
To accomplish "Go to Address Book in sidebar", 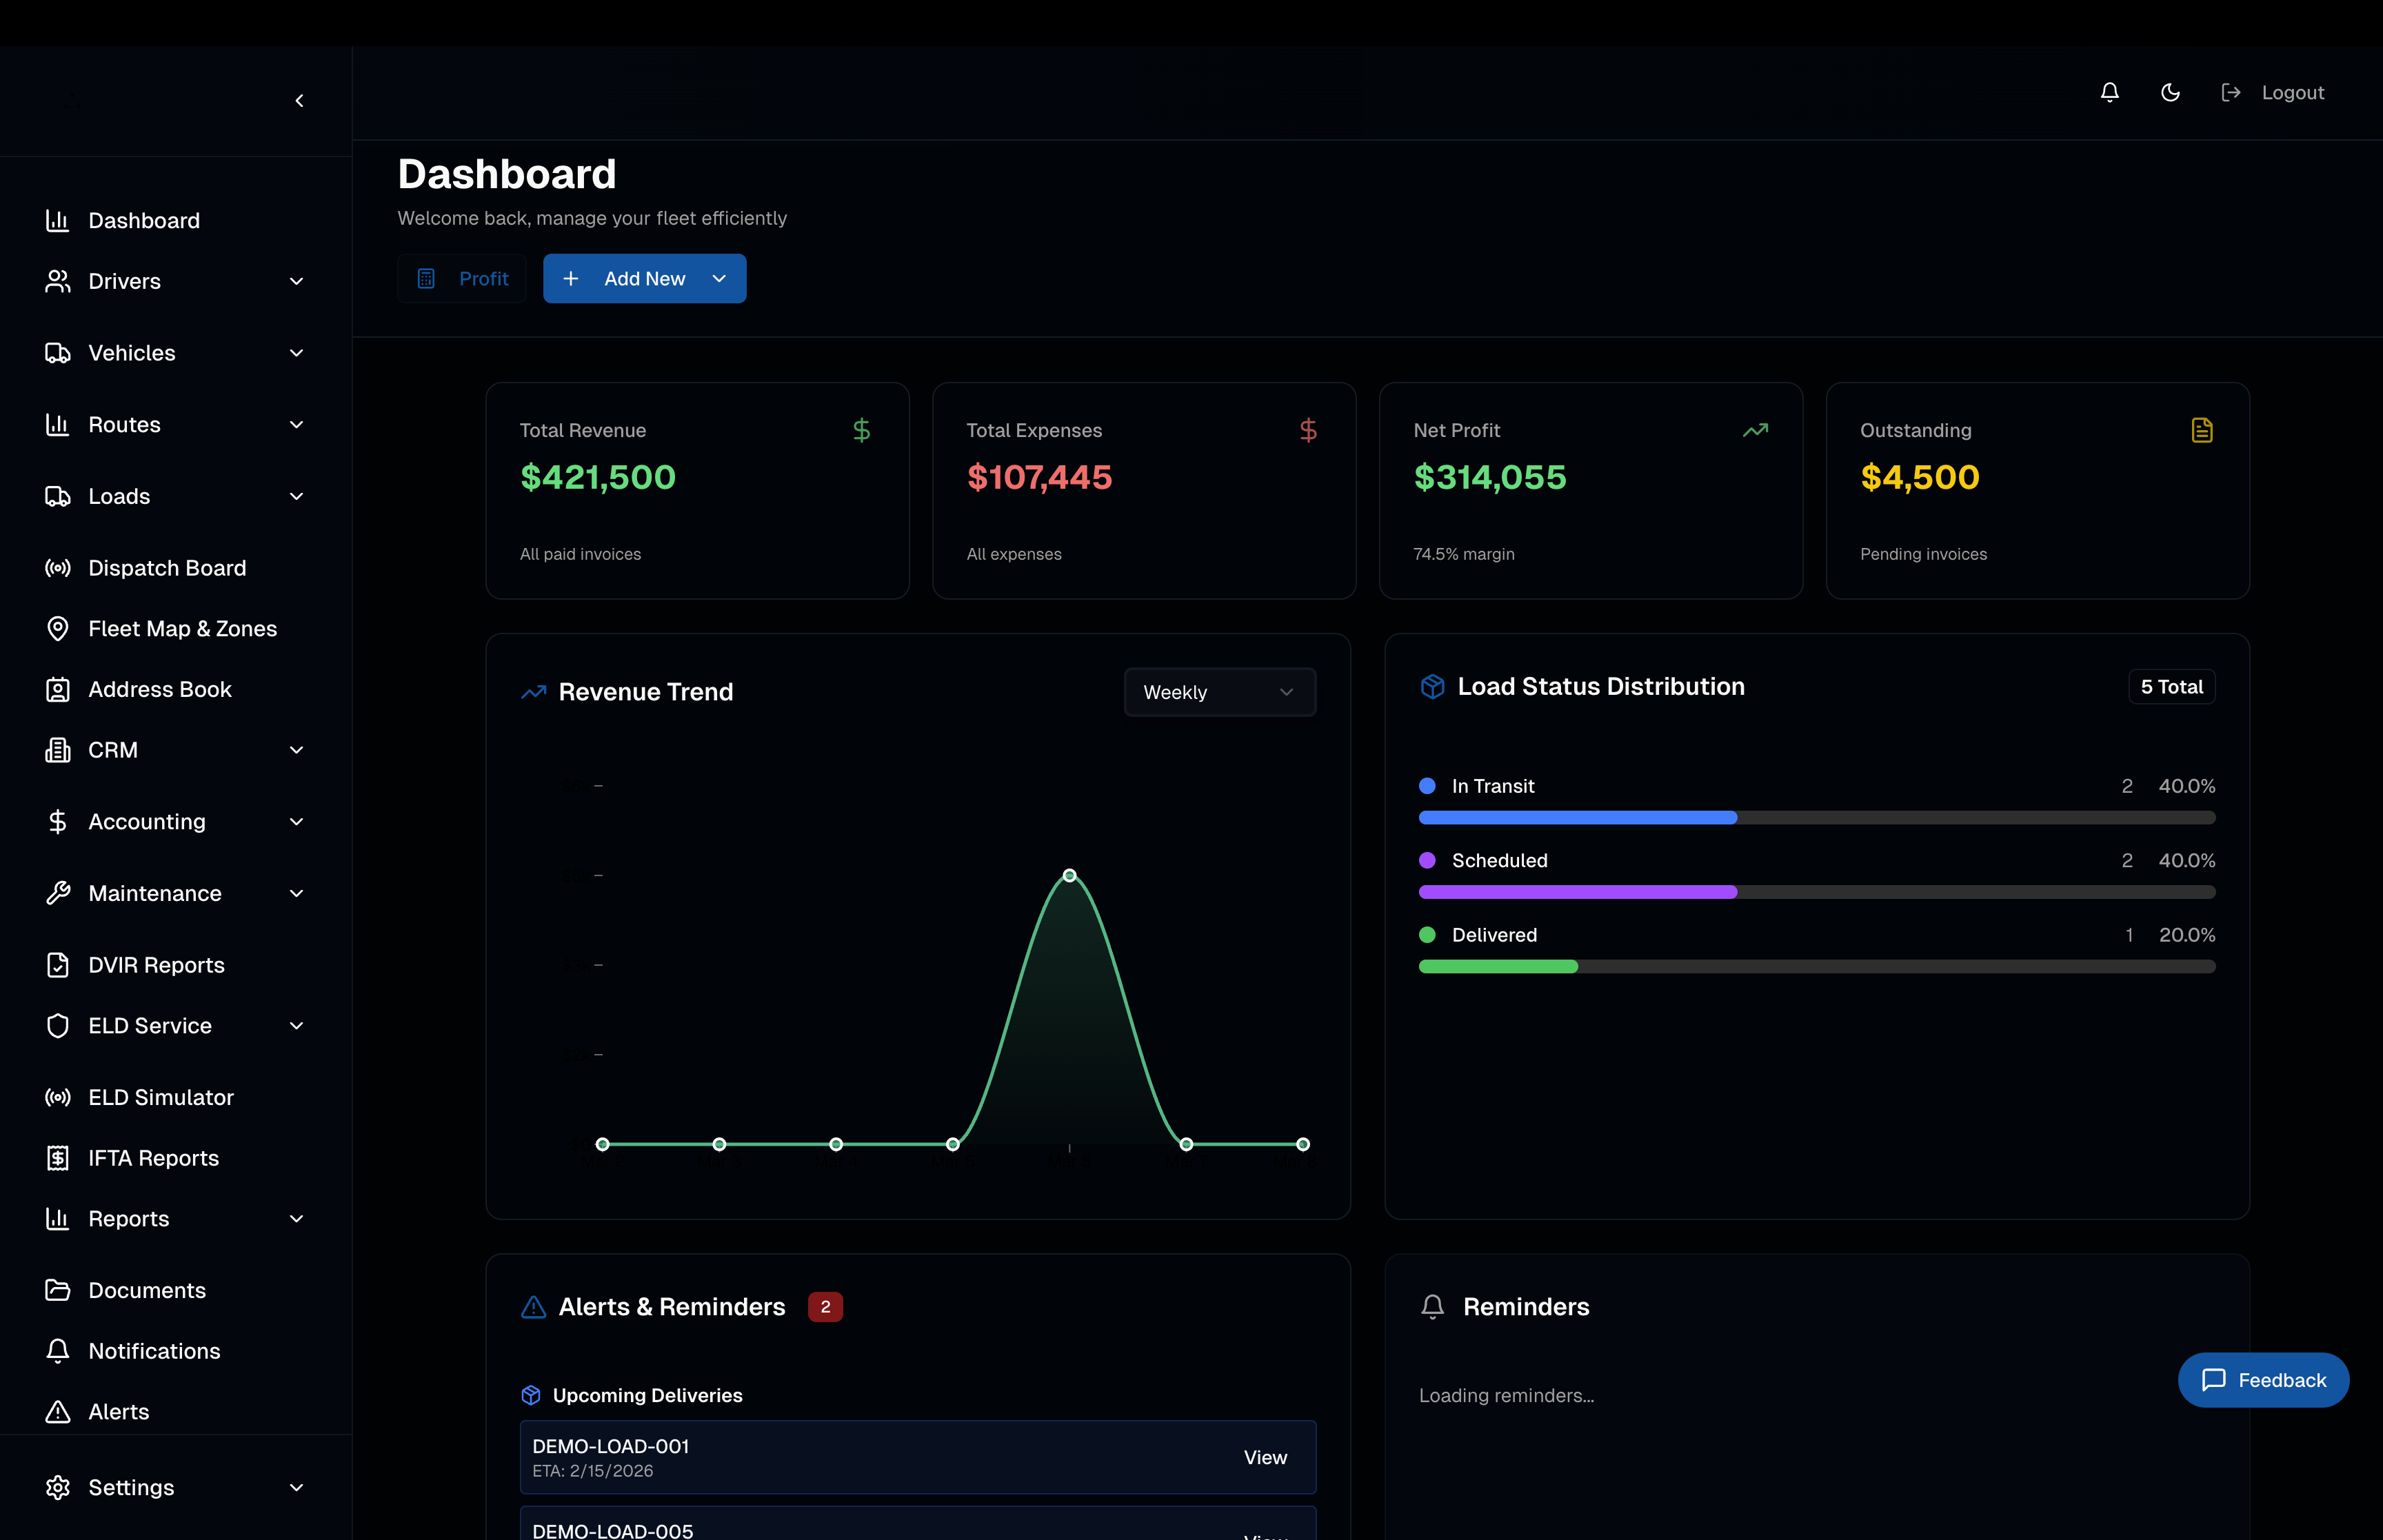I will point(159,689).
